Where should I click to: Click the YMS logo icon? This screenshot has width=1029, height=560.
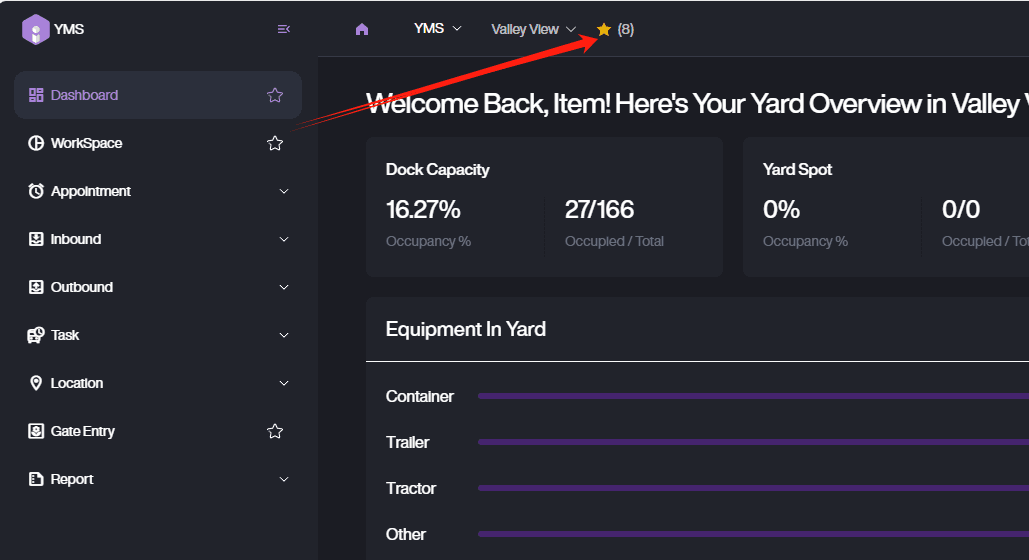pyautogui.click(x=35, y=29)
